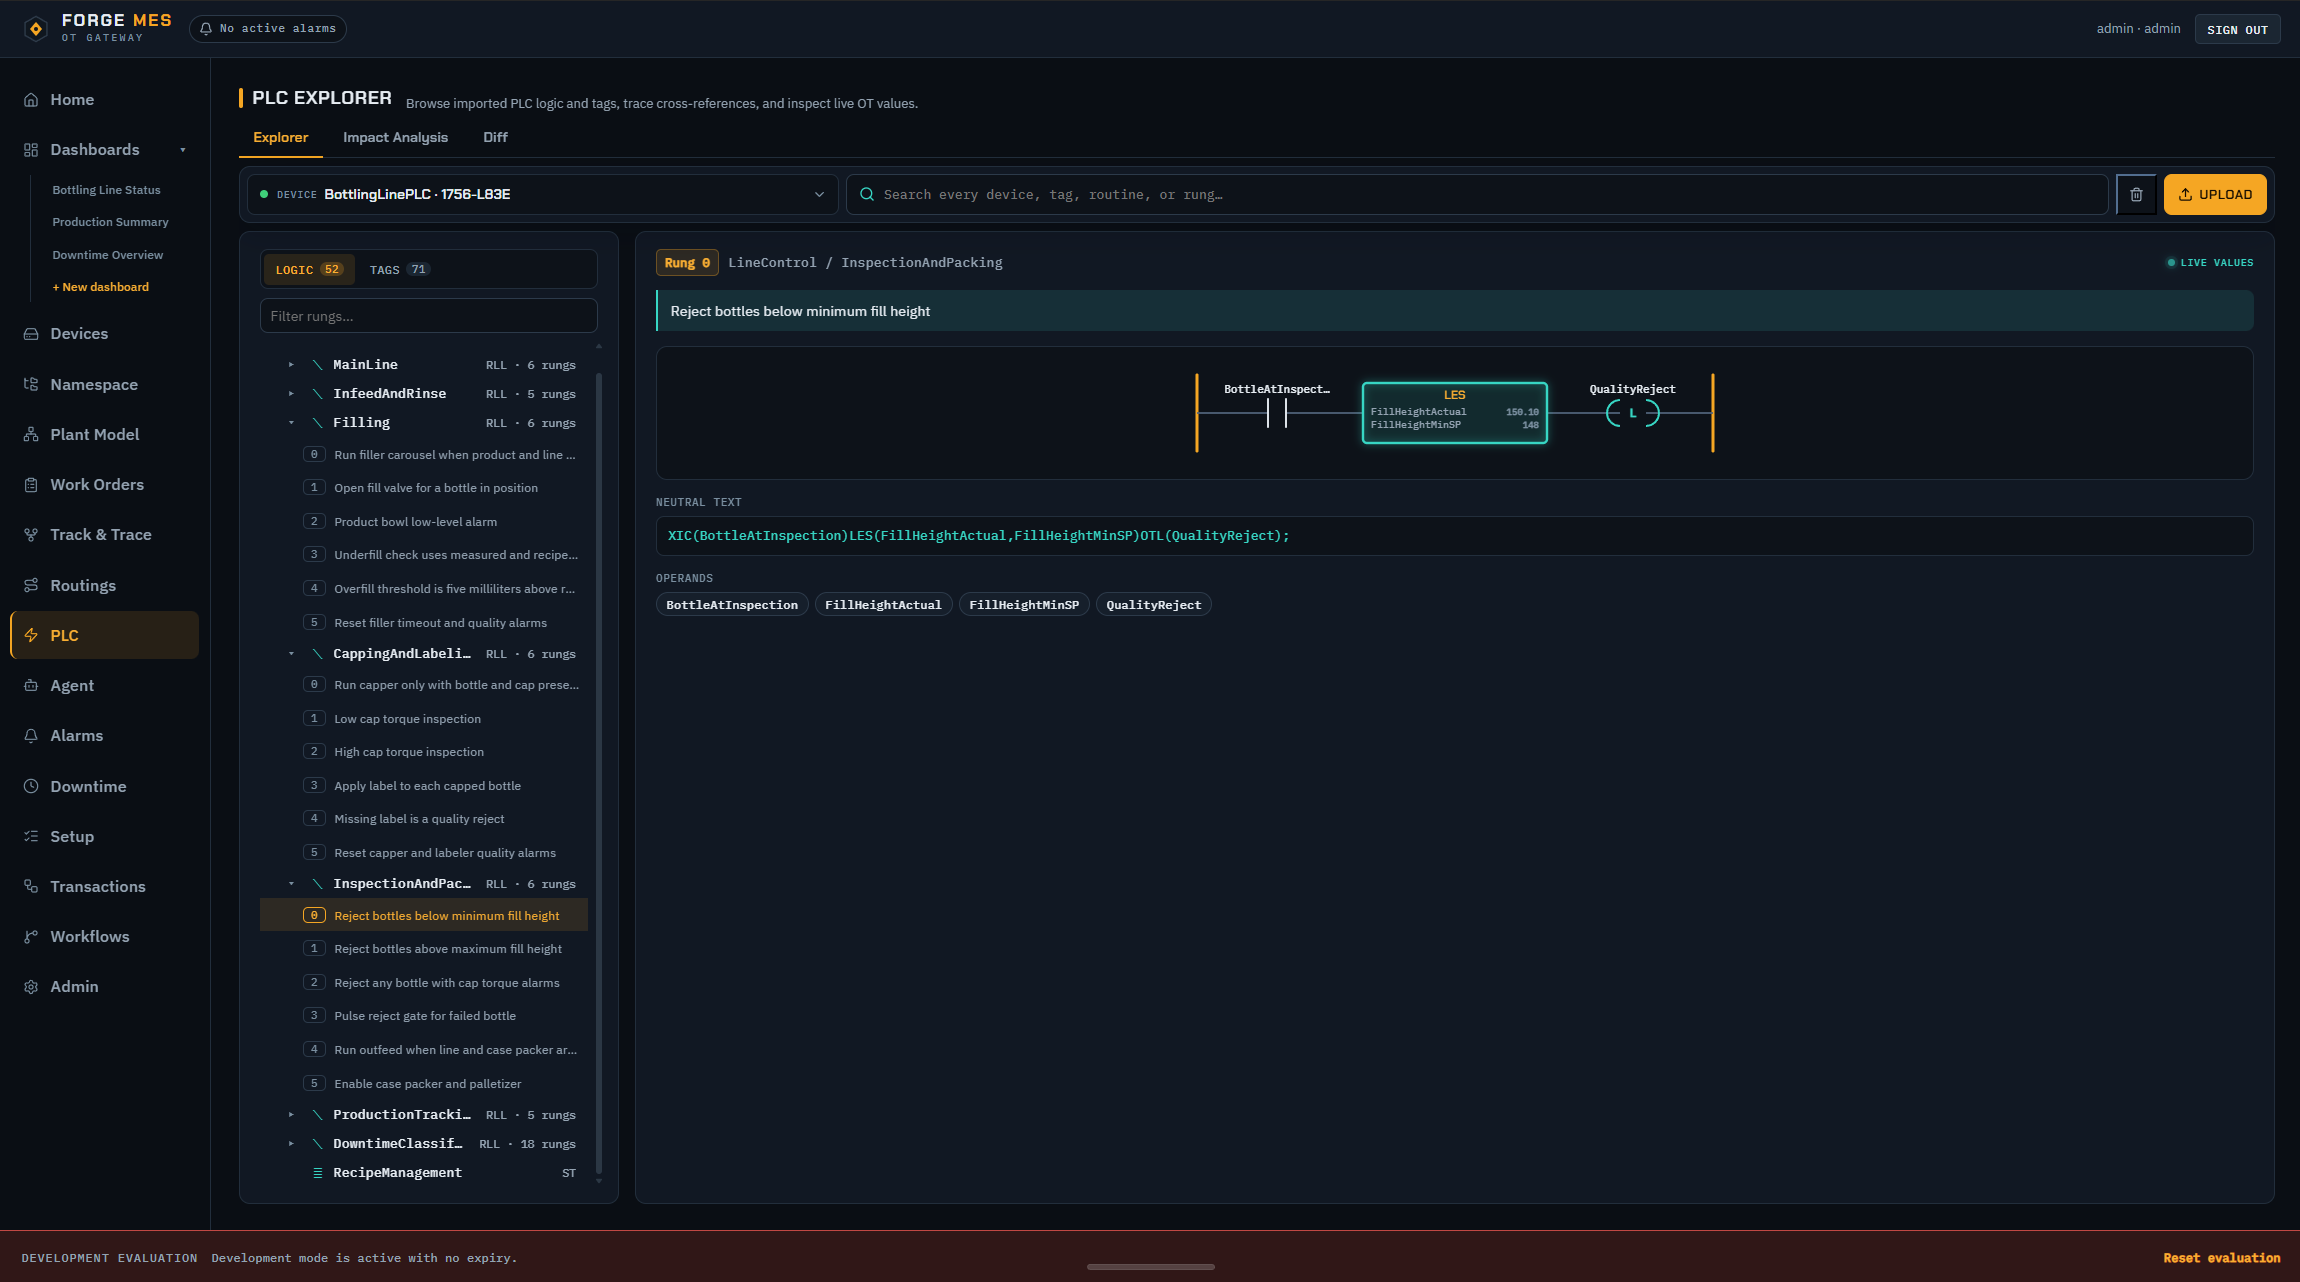Click the QualityReject latch coil symbol
Viewport: 2300px width, 1282px height.
tap(1632, 413)
